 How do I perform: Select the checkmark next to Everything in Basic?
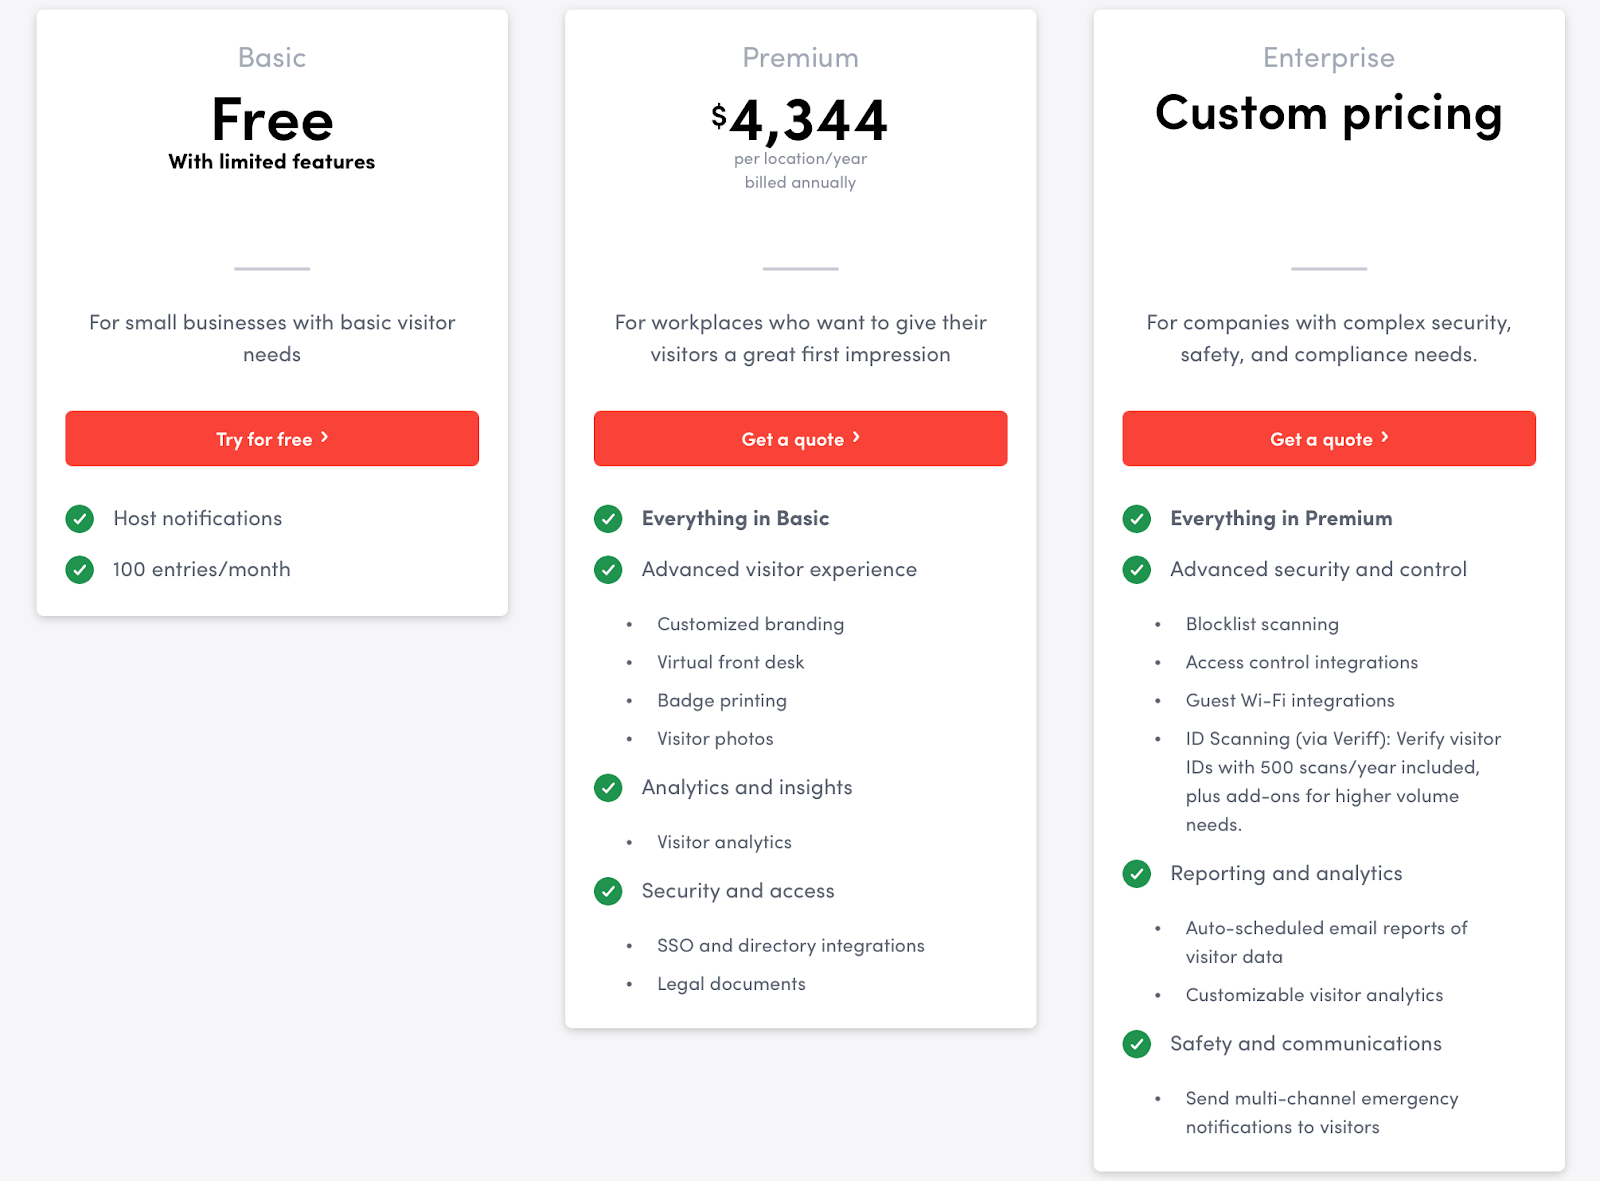coord(608,519)
